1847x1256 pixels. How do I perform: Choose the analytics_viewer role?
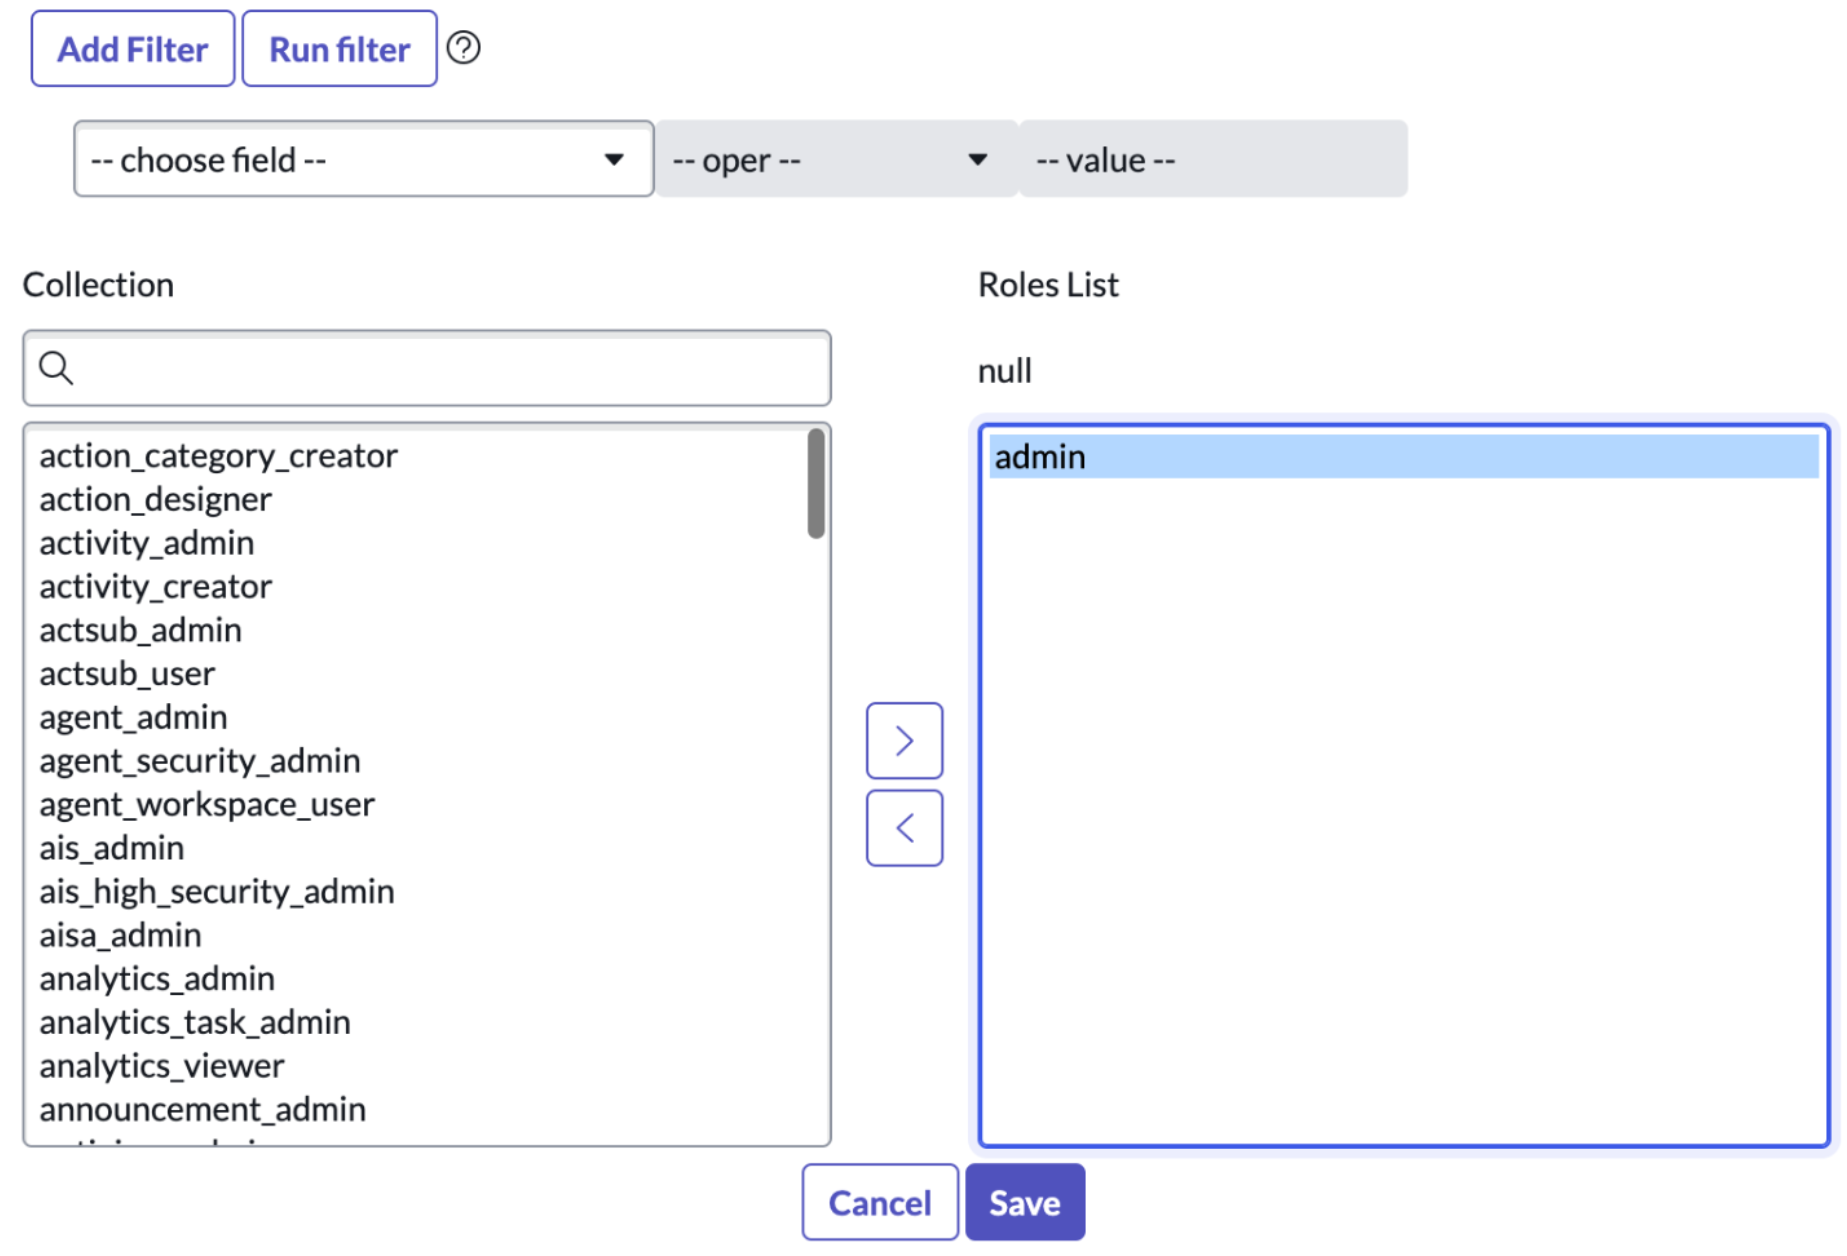coord(162,1066)
